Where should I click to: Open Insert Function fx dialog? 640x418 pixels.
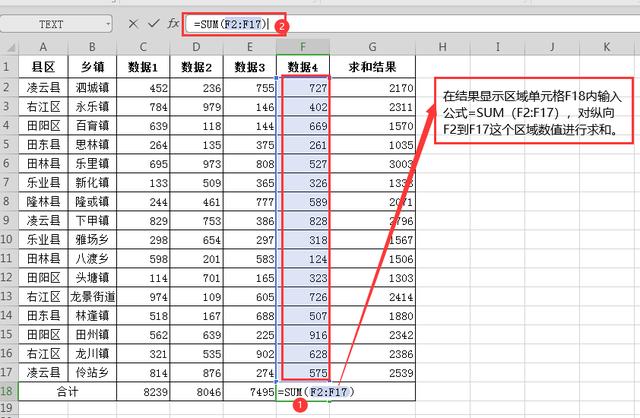pos(173,23)
